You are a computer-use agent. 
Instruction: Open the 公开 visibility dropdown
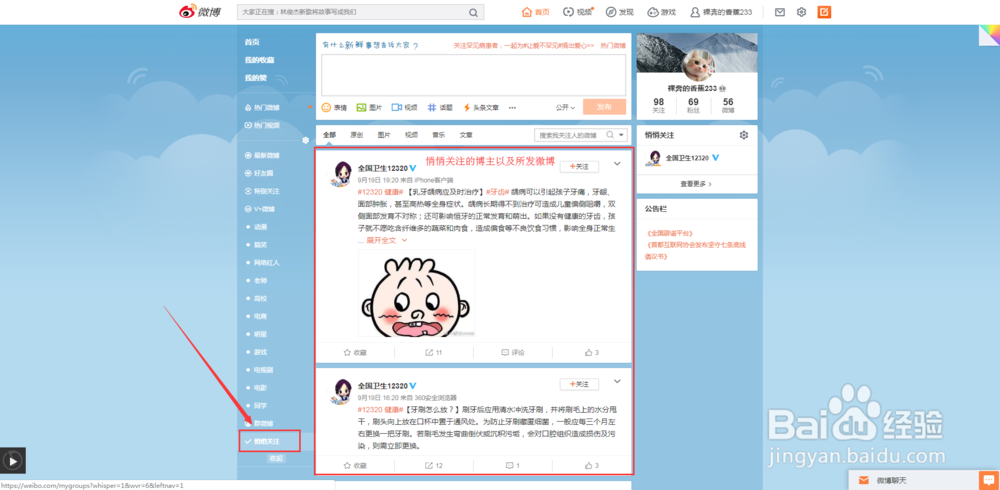[x=565, y=108]
